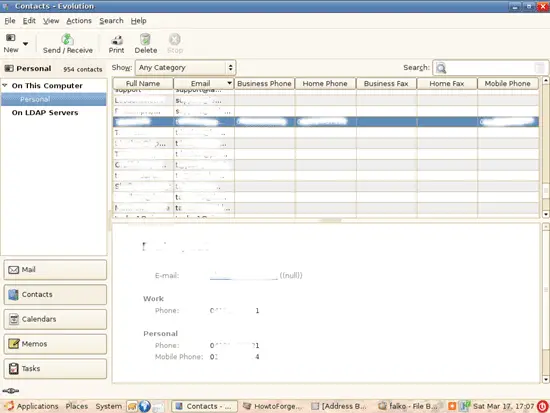The width and height of the screenshot is (550, 413).
Task: Click the Personal header book icon
Action: [9, 68]
